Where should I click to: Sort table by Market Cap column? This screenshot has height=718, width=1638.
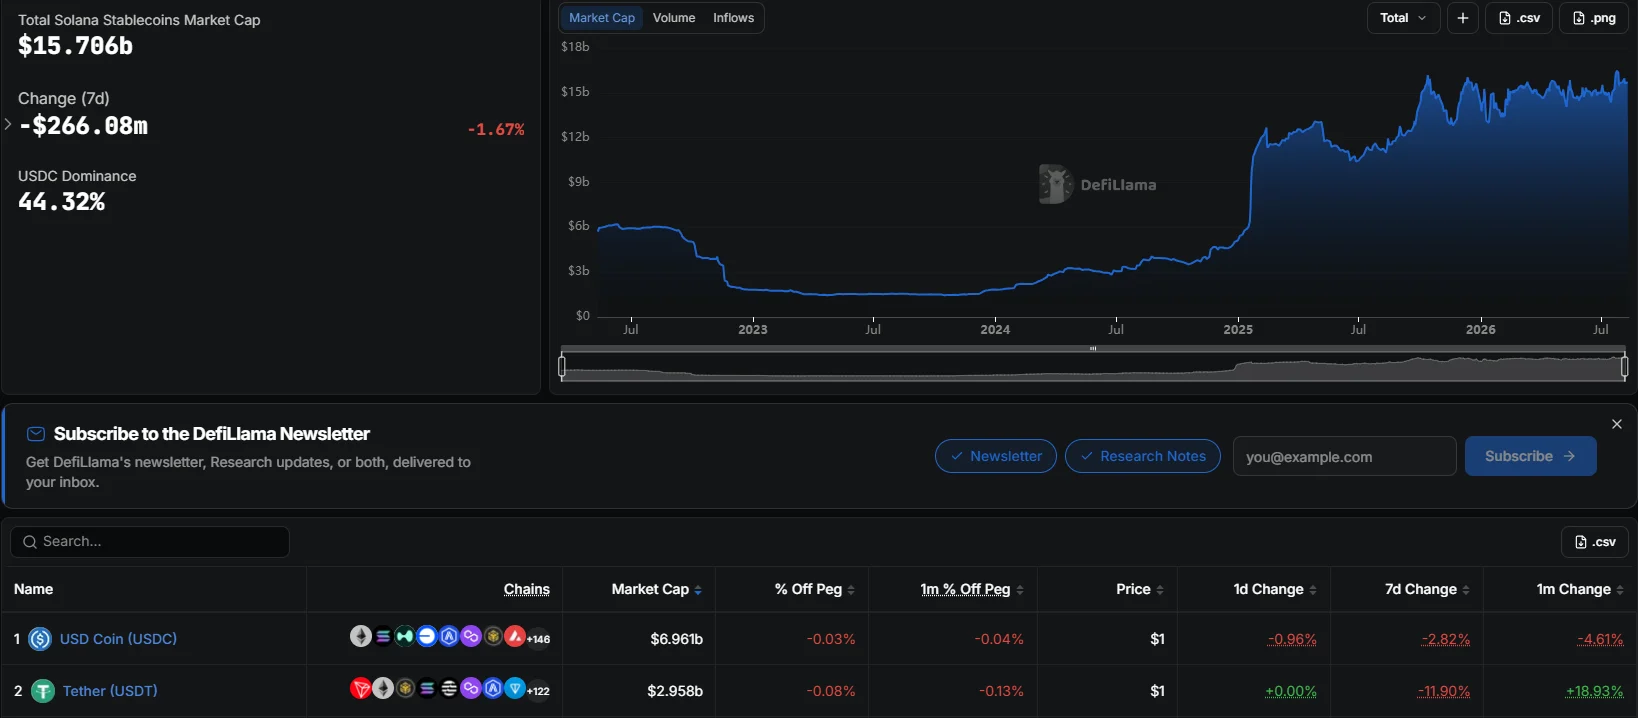(656, 589)
